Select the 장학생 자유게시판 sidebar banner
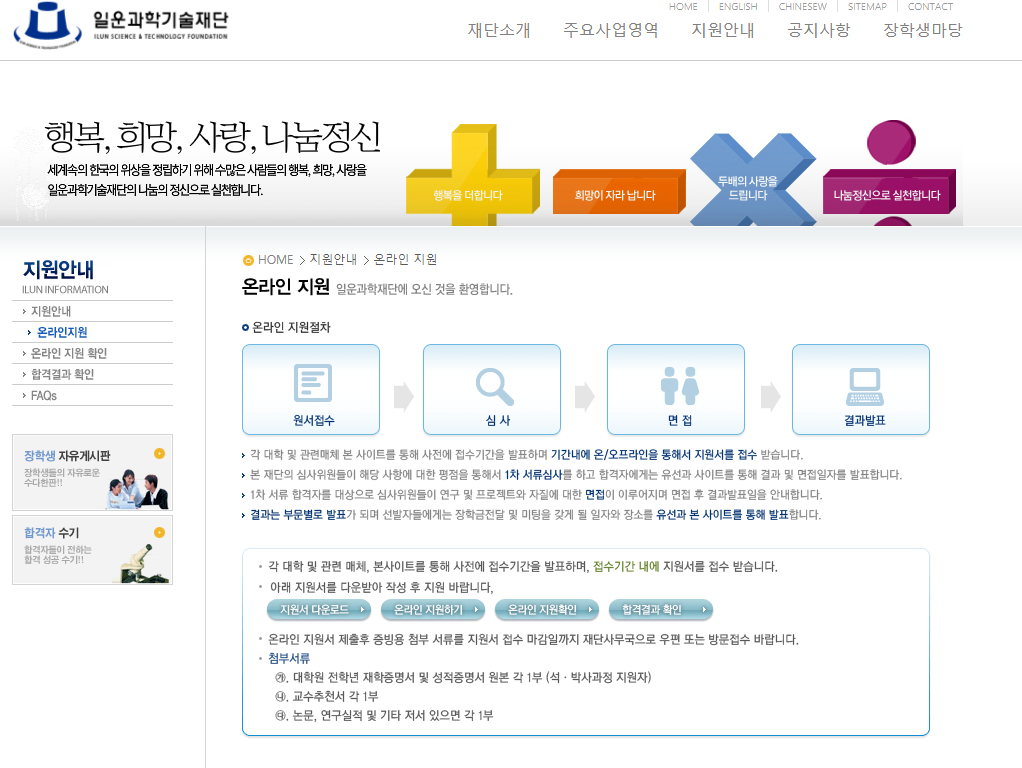The width and height of the screenshot is (1022, 768). (x=92, y=472)
